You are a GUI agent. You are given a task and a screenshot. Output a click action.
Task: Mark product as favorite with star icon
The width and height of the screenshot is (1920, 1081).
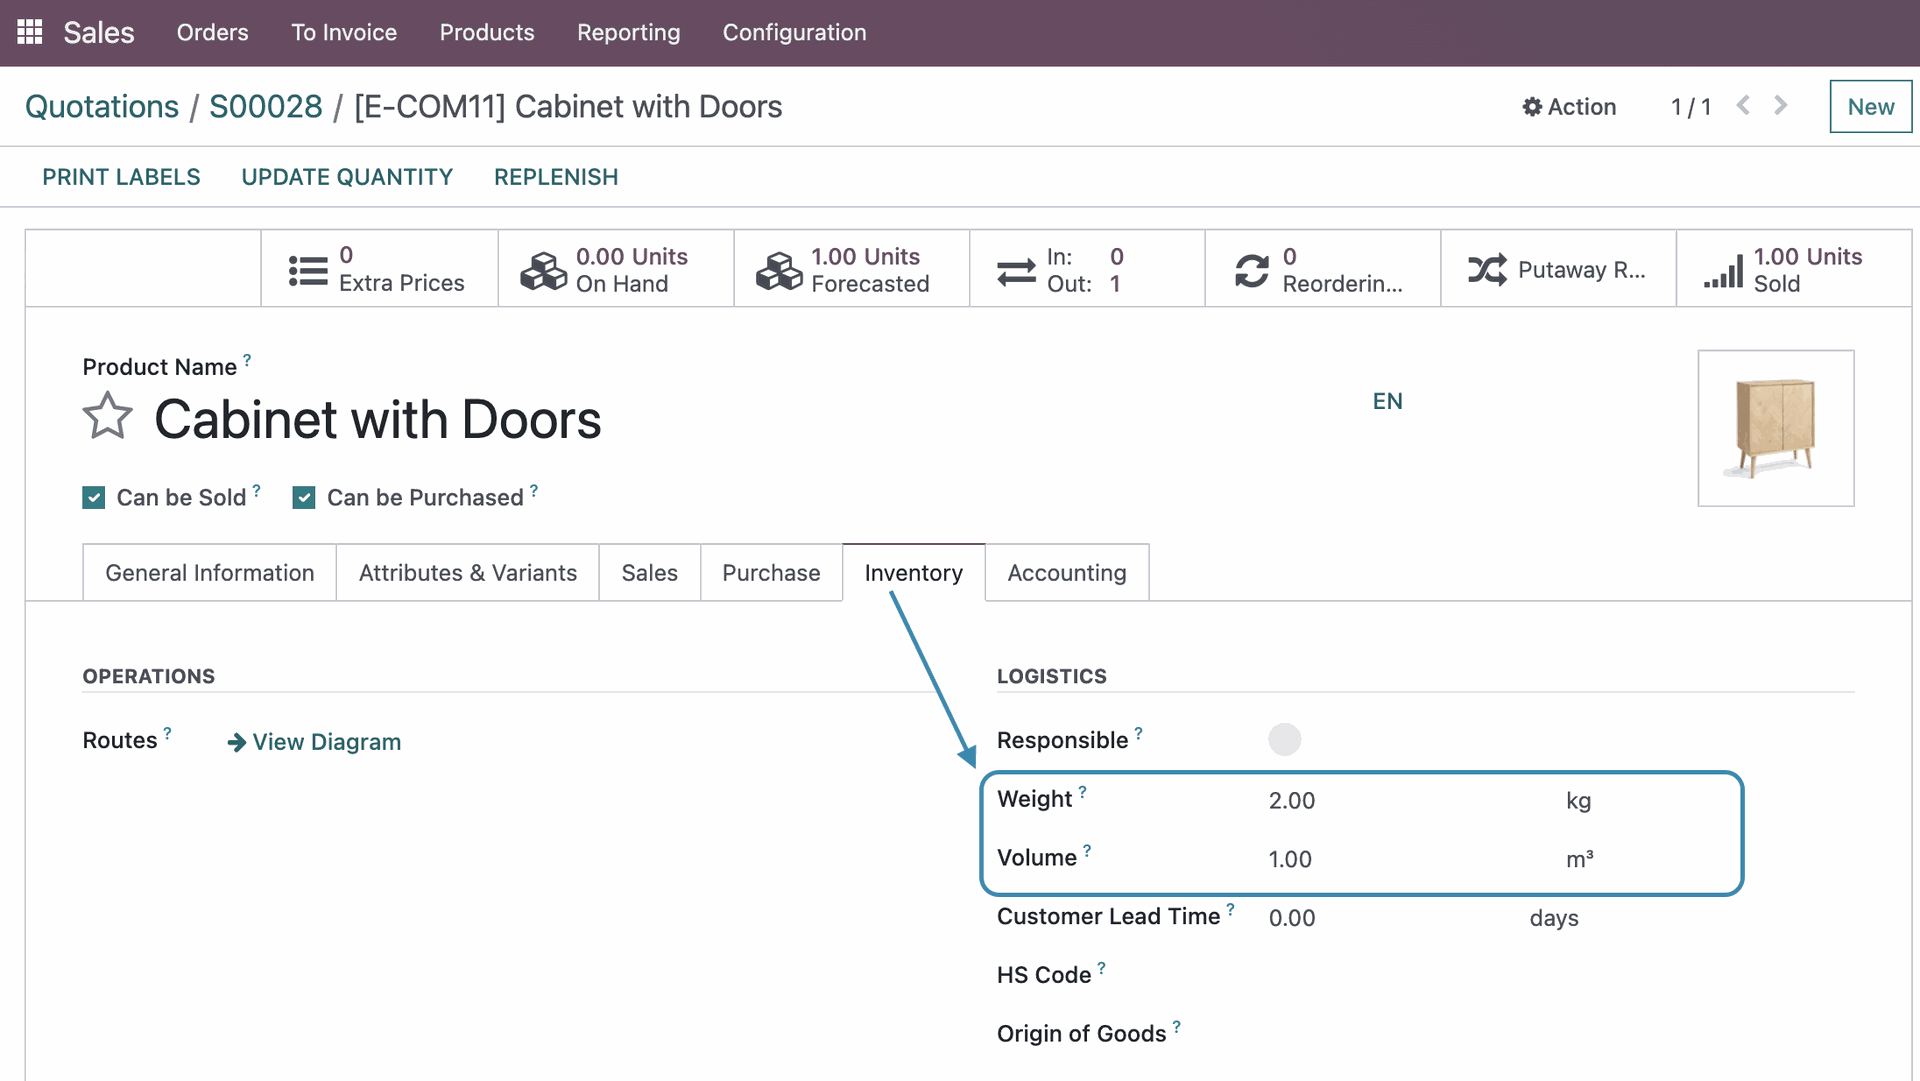(x=107, y=417)
